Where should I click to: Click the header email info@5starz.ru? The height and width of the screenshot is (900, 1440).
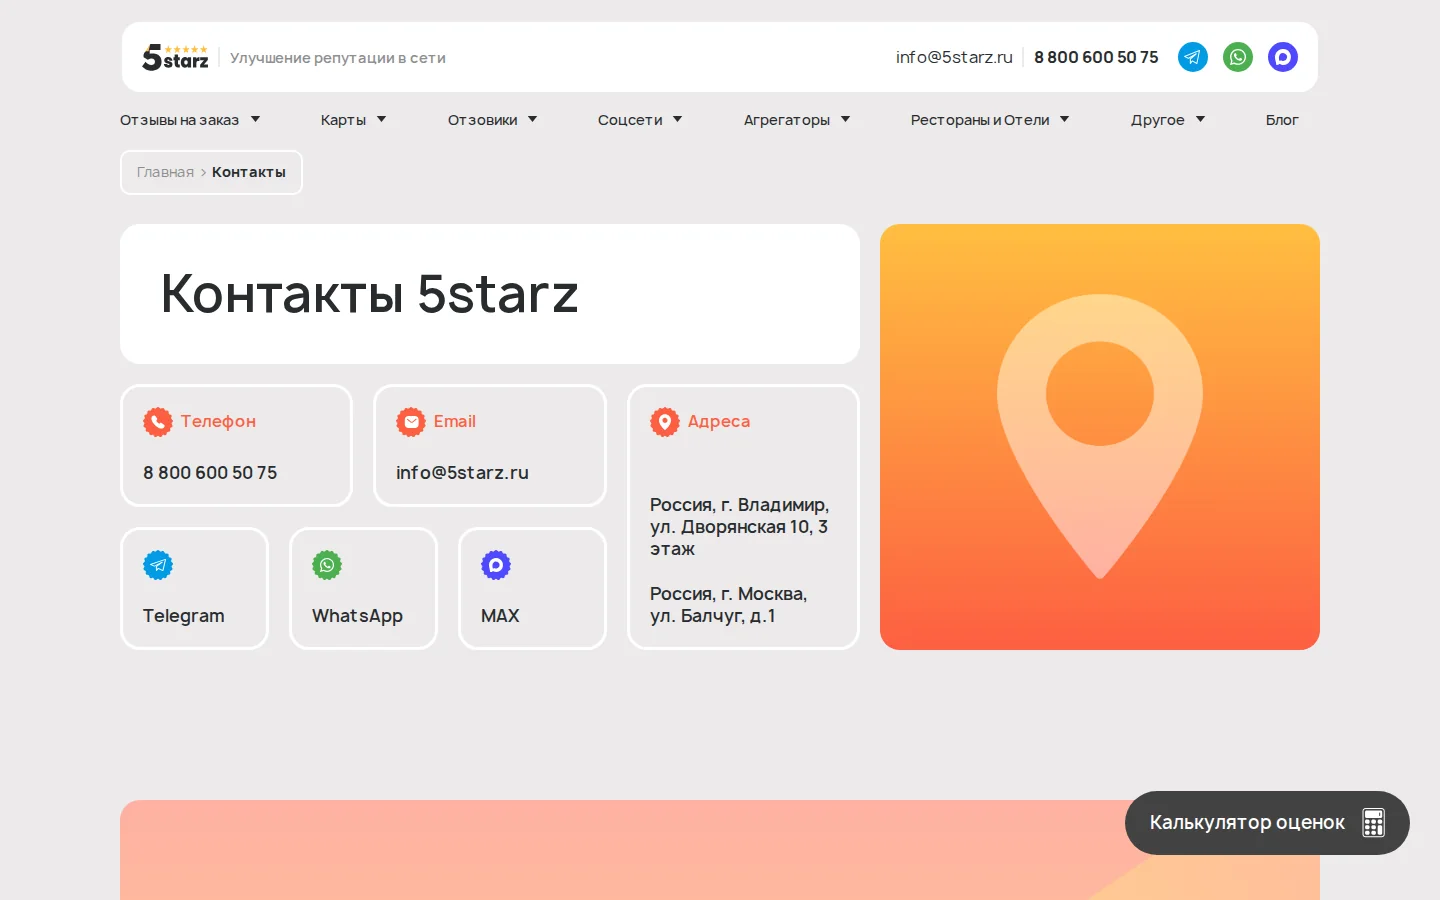point(954,57)
